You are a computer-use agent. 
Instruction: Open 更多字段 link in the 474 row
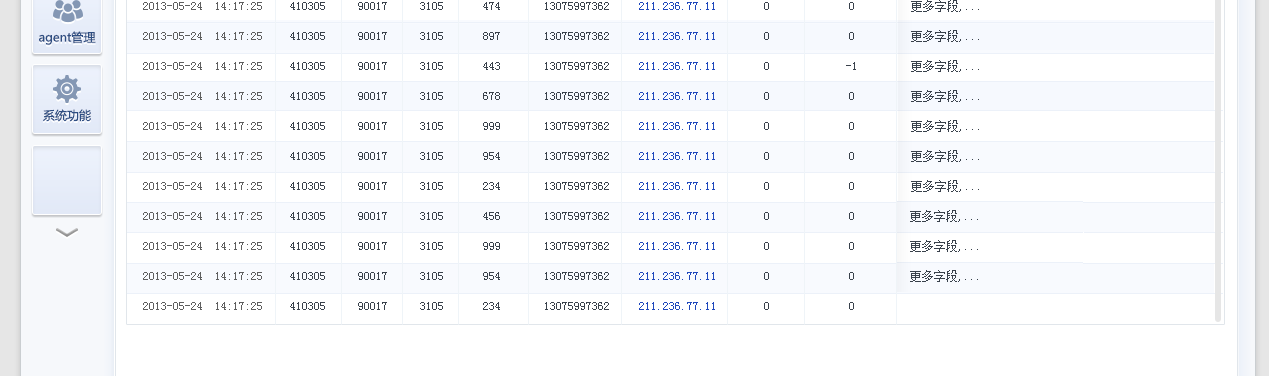click(x=945, y=6)
